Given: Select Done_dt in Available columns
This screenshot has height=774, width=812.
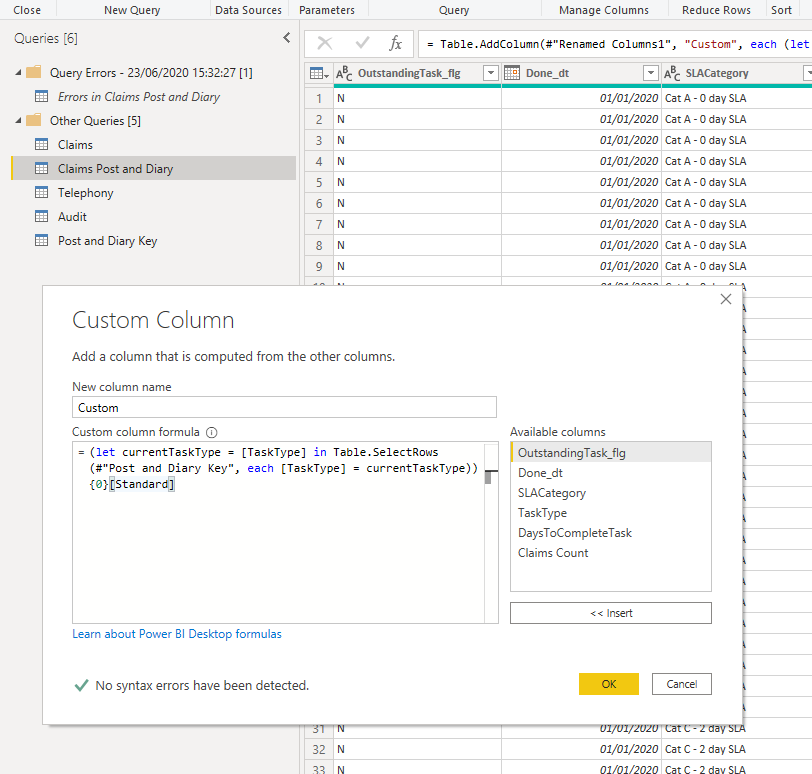Looking at the screenshot, I should [611, 473].
